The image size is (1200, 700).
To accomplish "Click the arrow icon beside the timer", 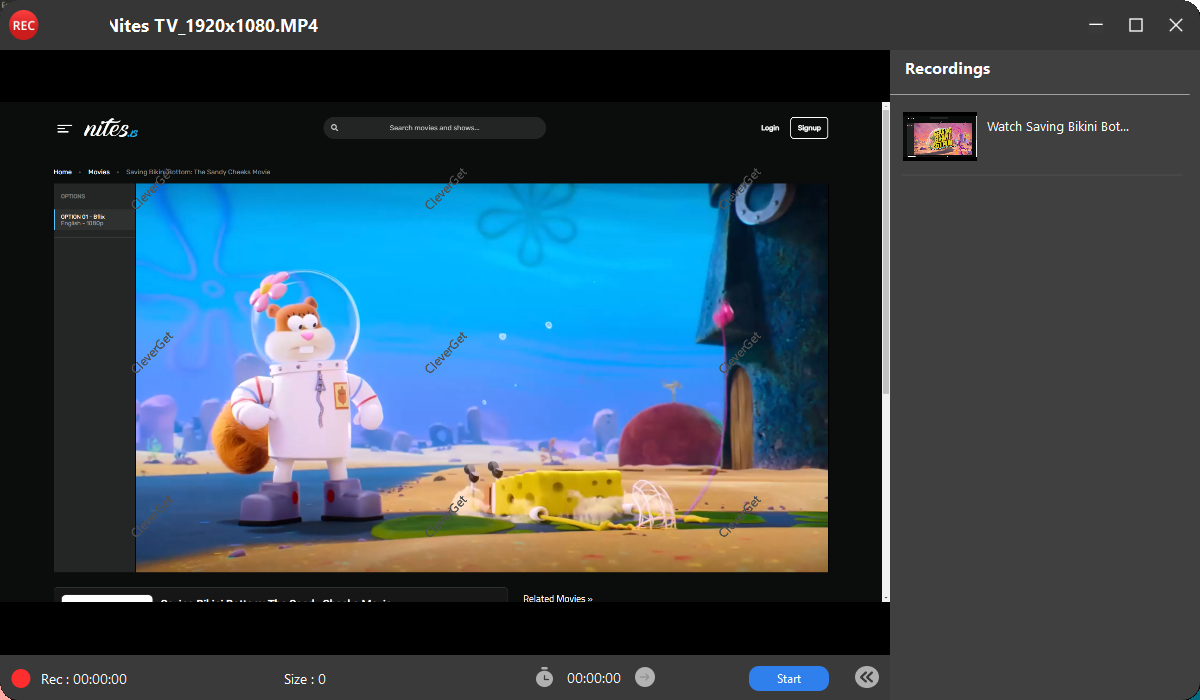I will pos(645,678).
